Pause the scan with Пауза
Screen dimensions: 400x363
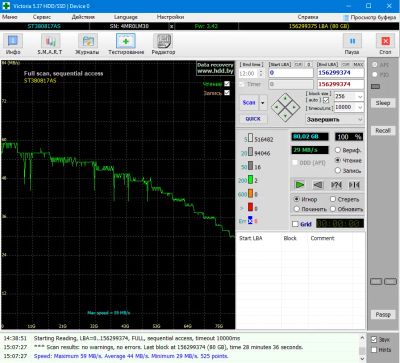352,44
